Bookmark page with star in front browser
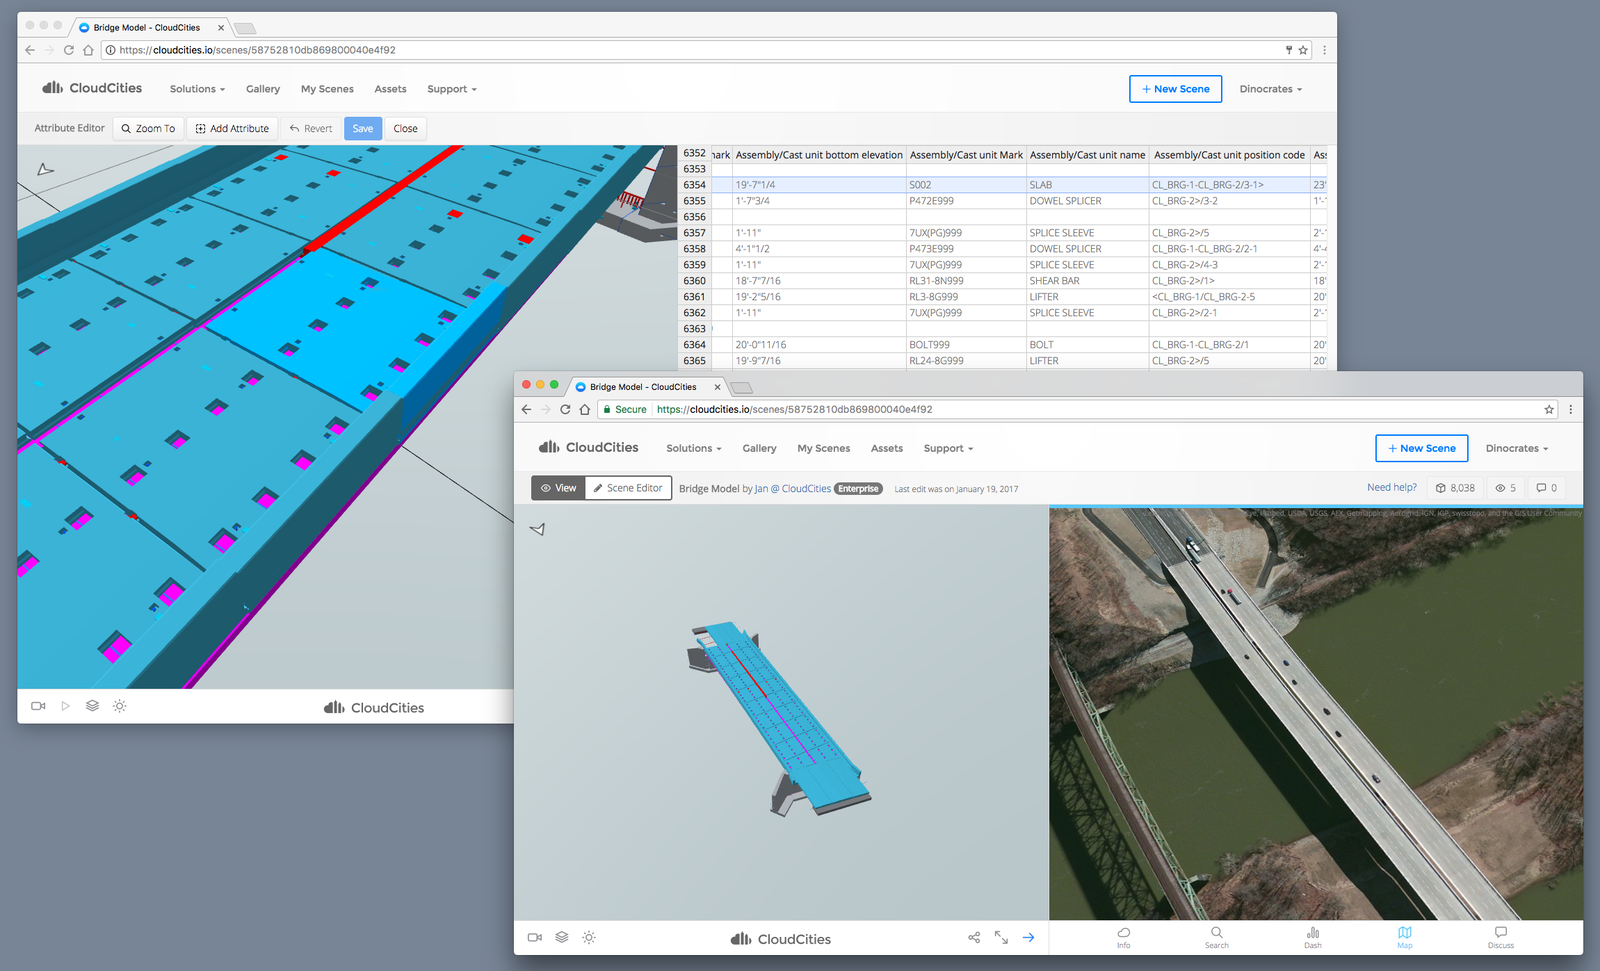Viewport: 1600px width, 971px height. (x=1549, y=409)
